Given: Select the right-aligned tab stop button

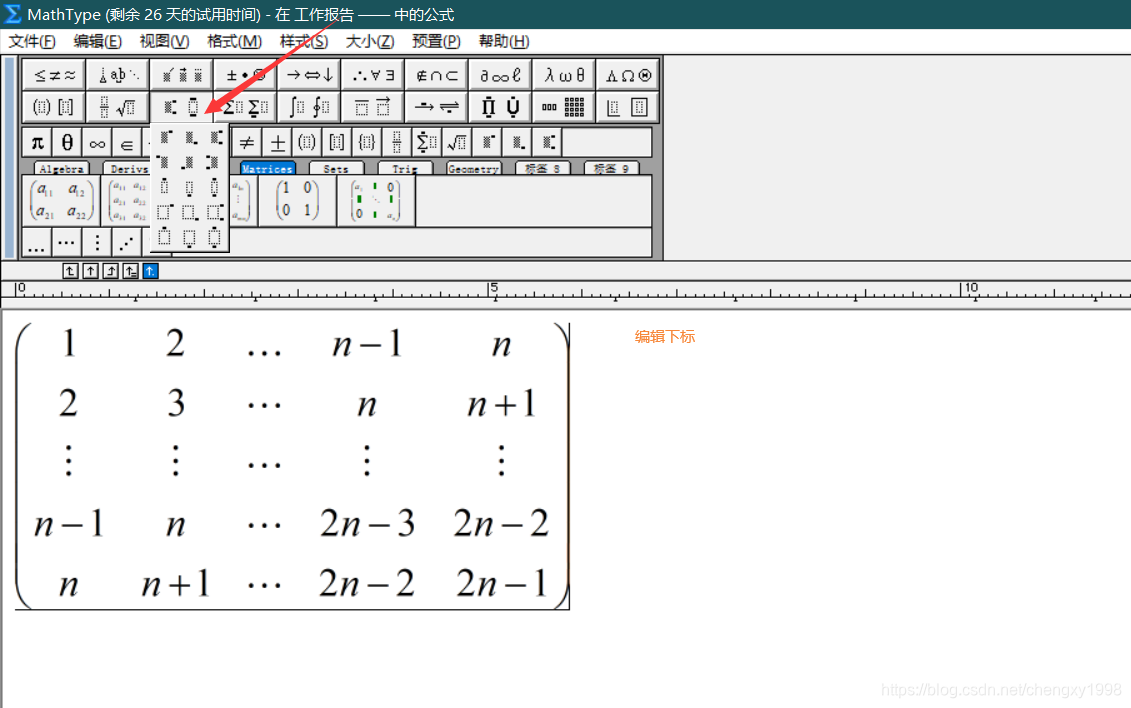Looking at the screenshot, I should coord(110,271).
